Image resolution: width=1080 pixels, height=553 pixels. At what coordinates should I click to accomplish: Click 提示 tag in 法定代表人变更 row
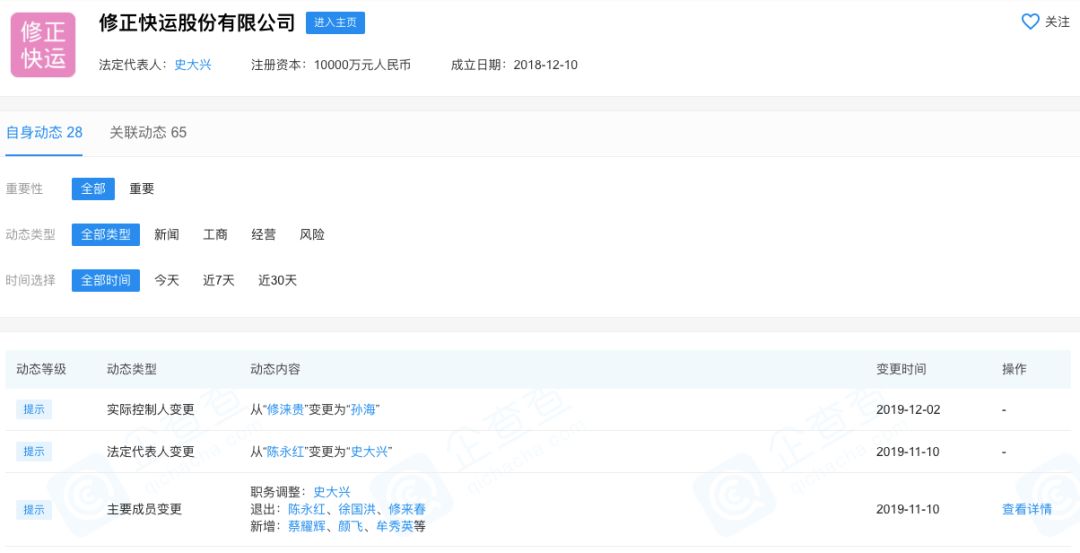[34, 452]
